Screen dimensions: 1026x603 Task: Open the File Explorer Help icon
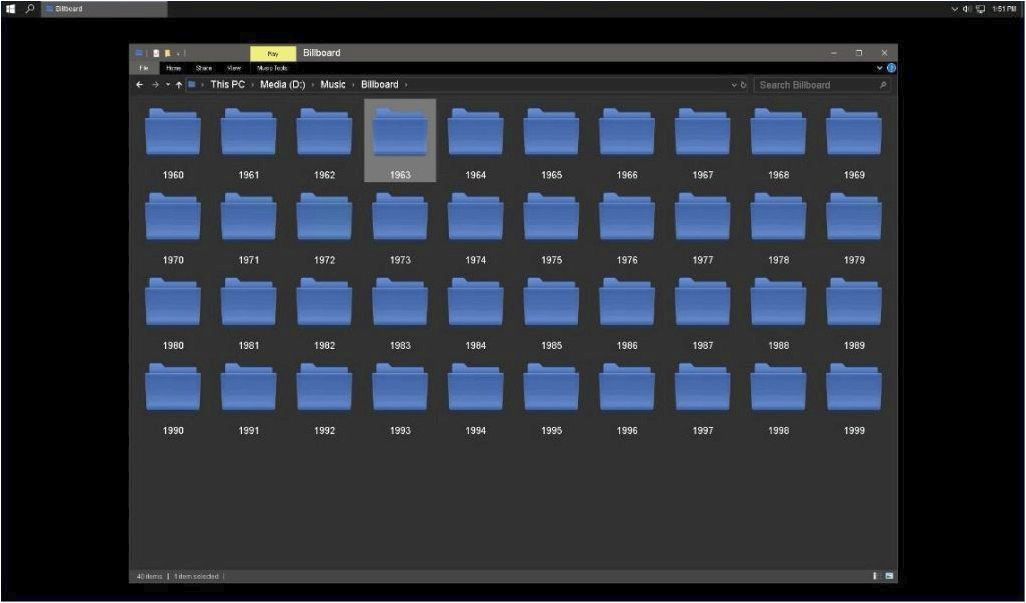point(891,68)
